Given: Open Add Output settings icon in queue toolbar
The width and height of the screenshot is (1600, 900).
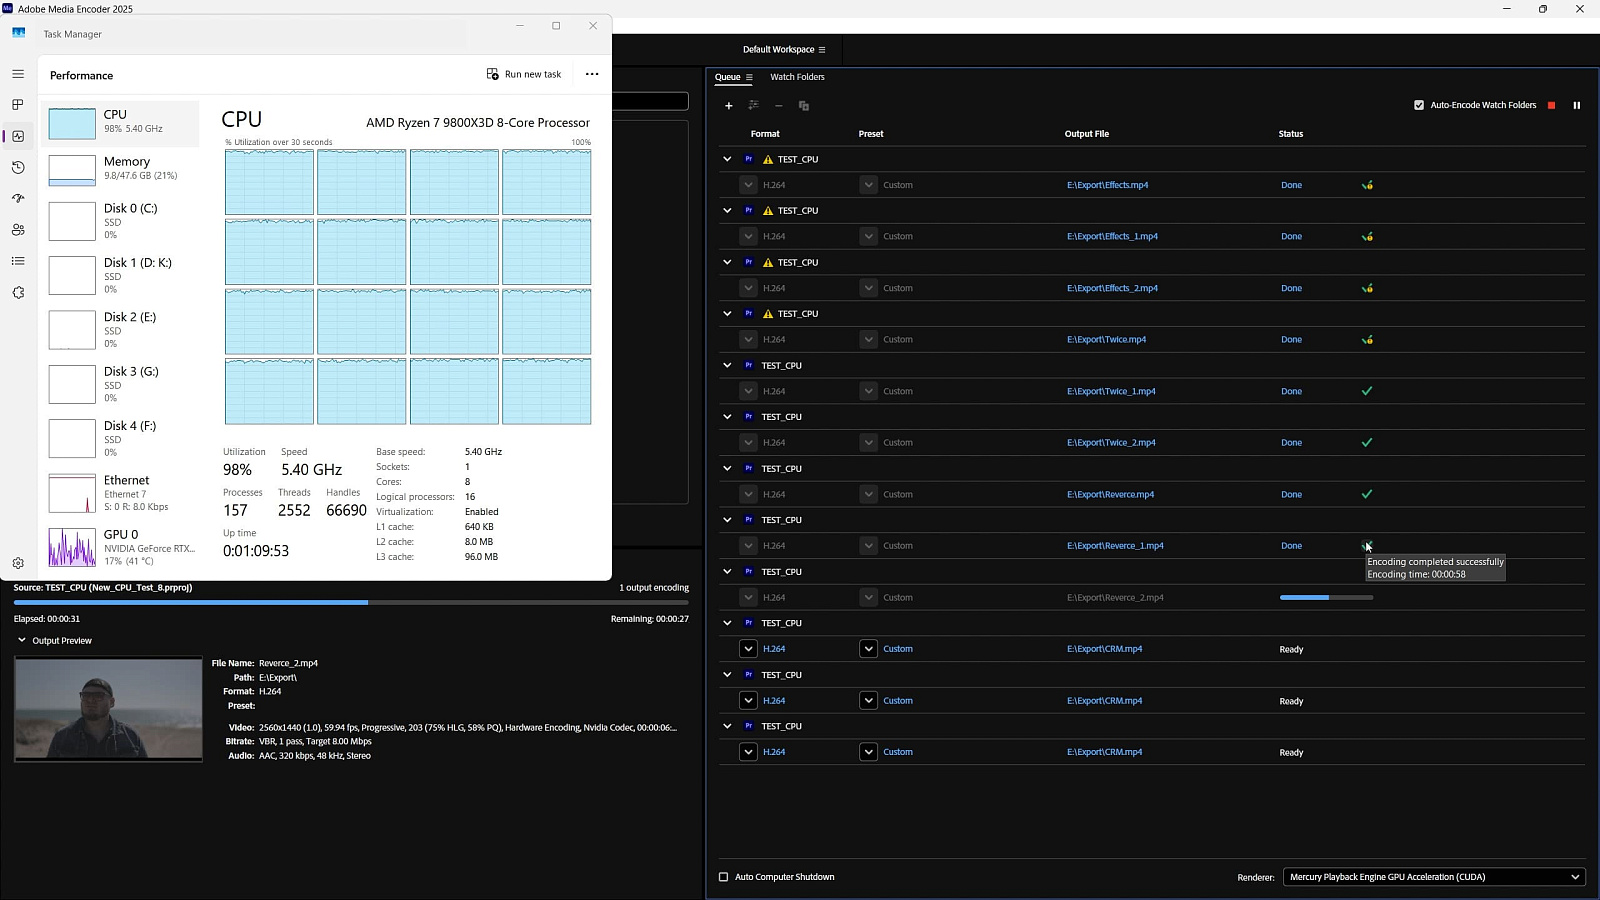Looking at the screenshot, I should point(753,105).
